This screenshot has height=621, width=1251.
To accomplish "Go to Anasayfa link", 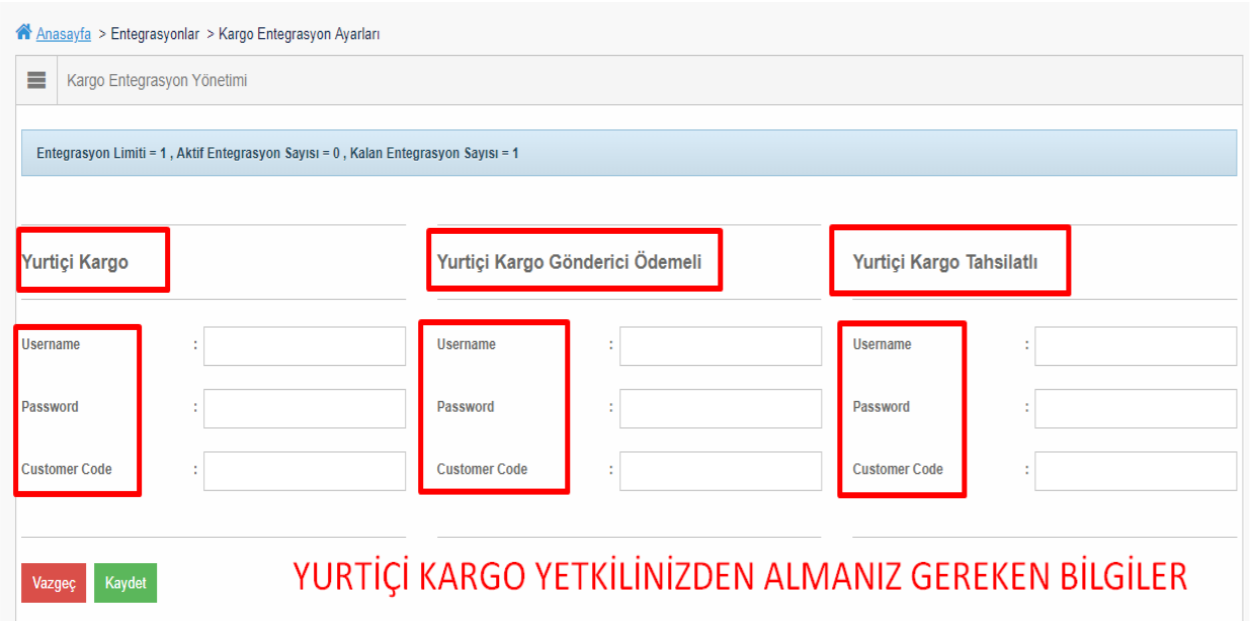I will click(63, 34).
